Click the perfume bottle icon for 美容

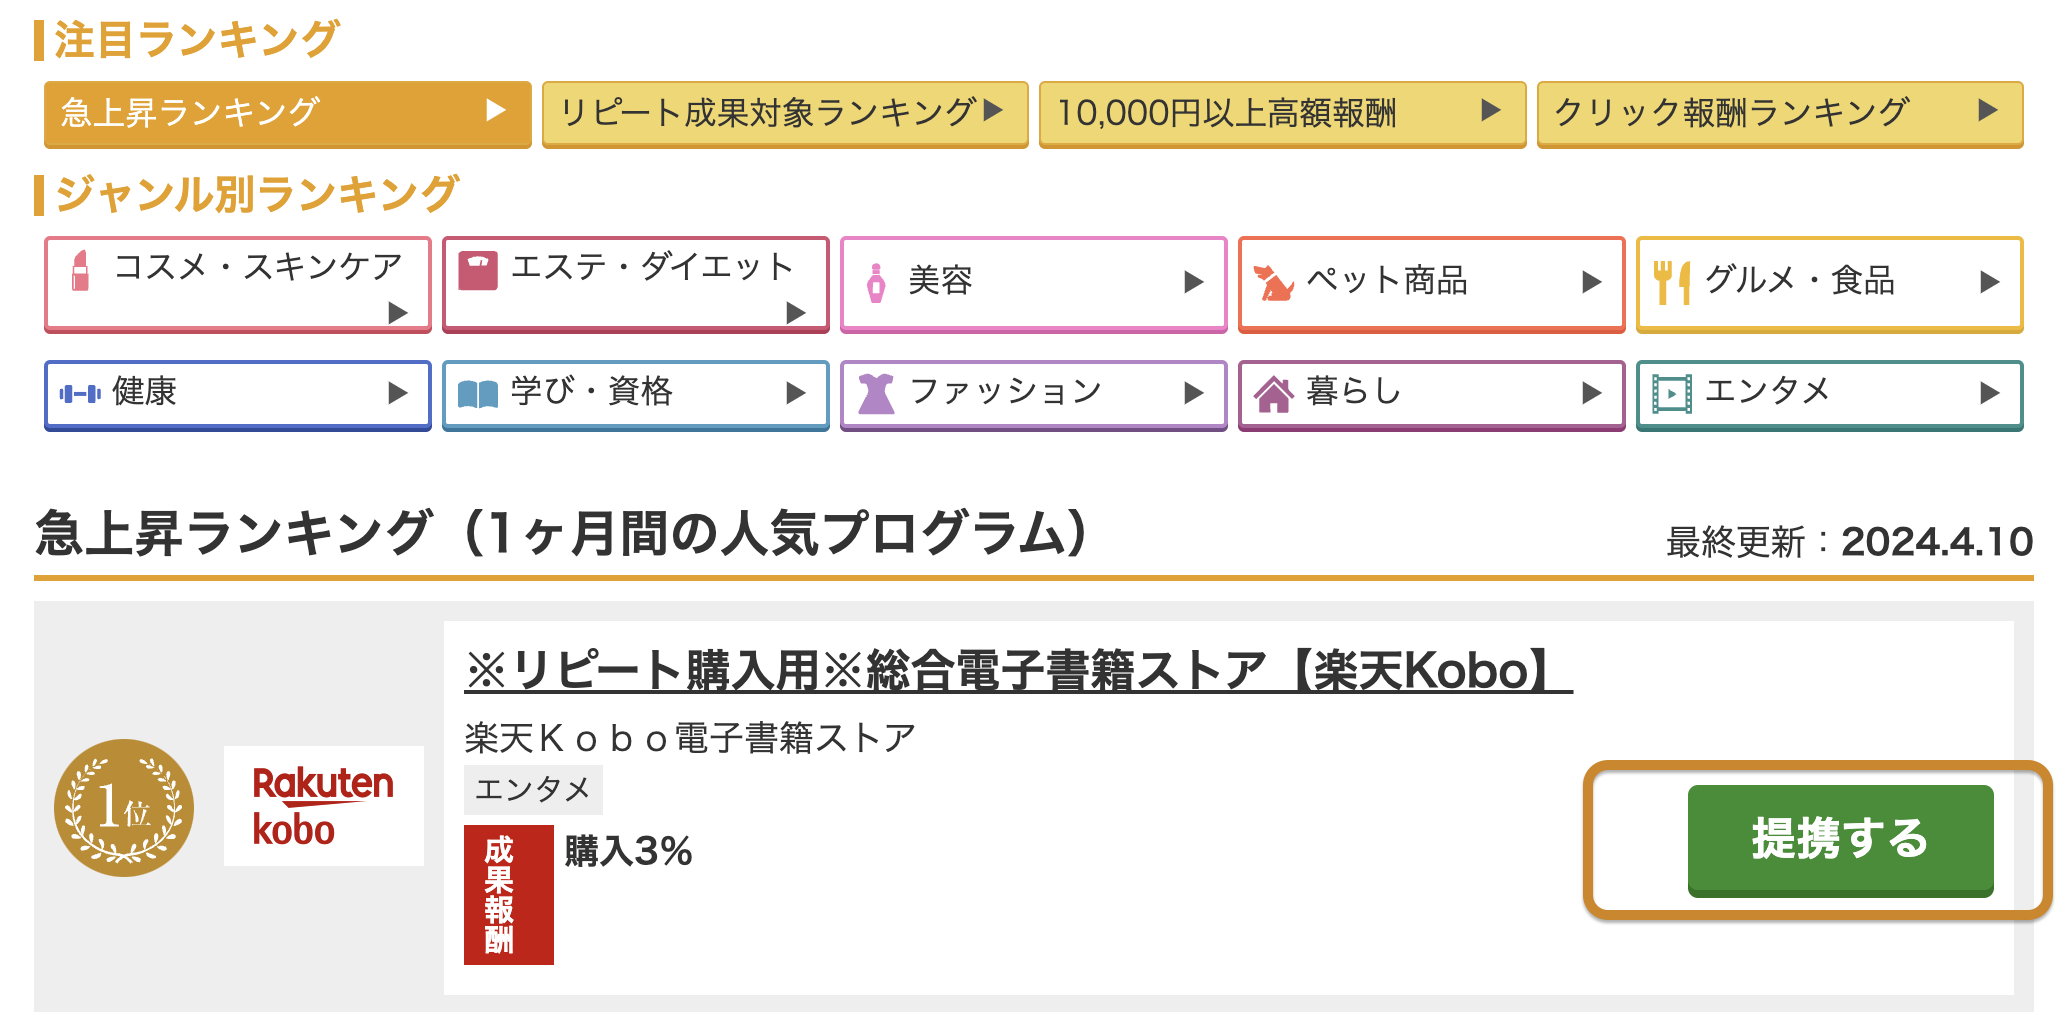876,283
